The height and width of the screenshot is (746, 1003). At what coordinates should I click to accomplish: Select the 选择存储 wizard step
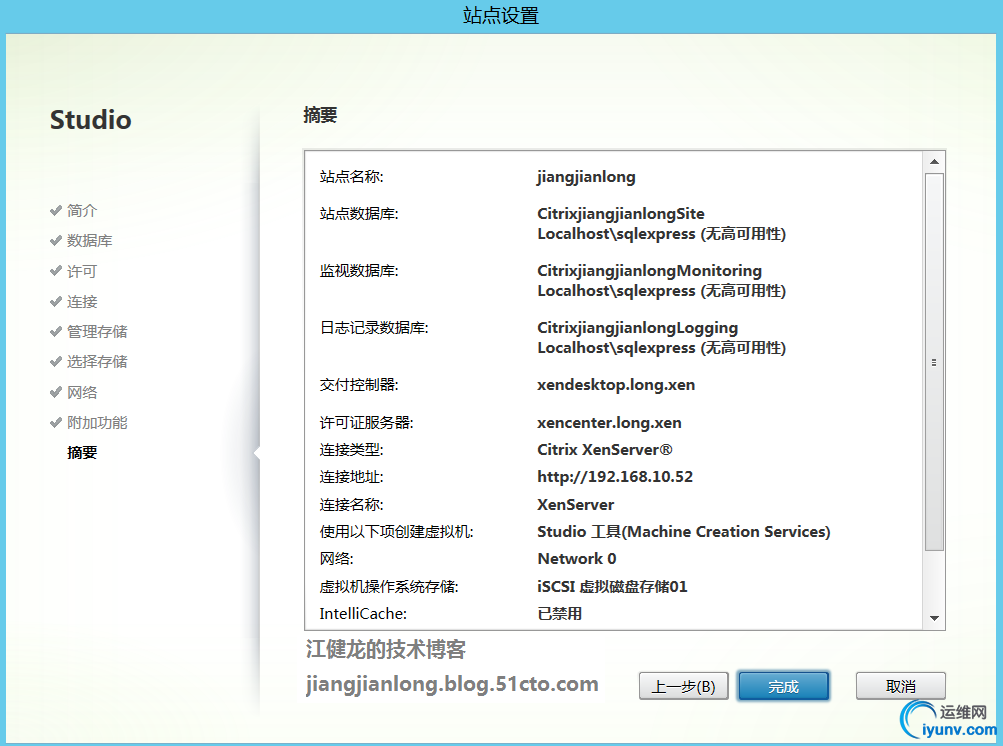(x=97, y=361)
